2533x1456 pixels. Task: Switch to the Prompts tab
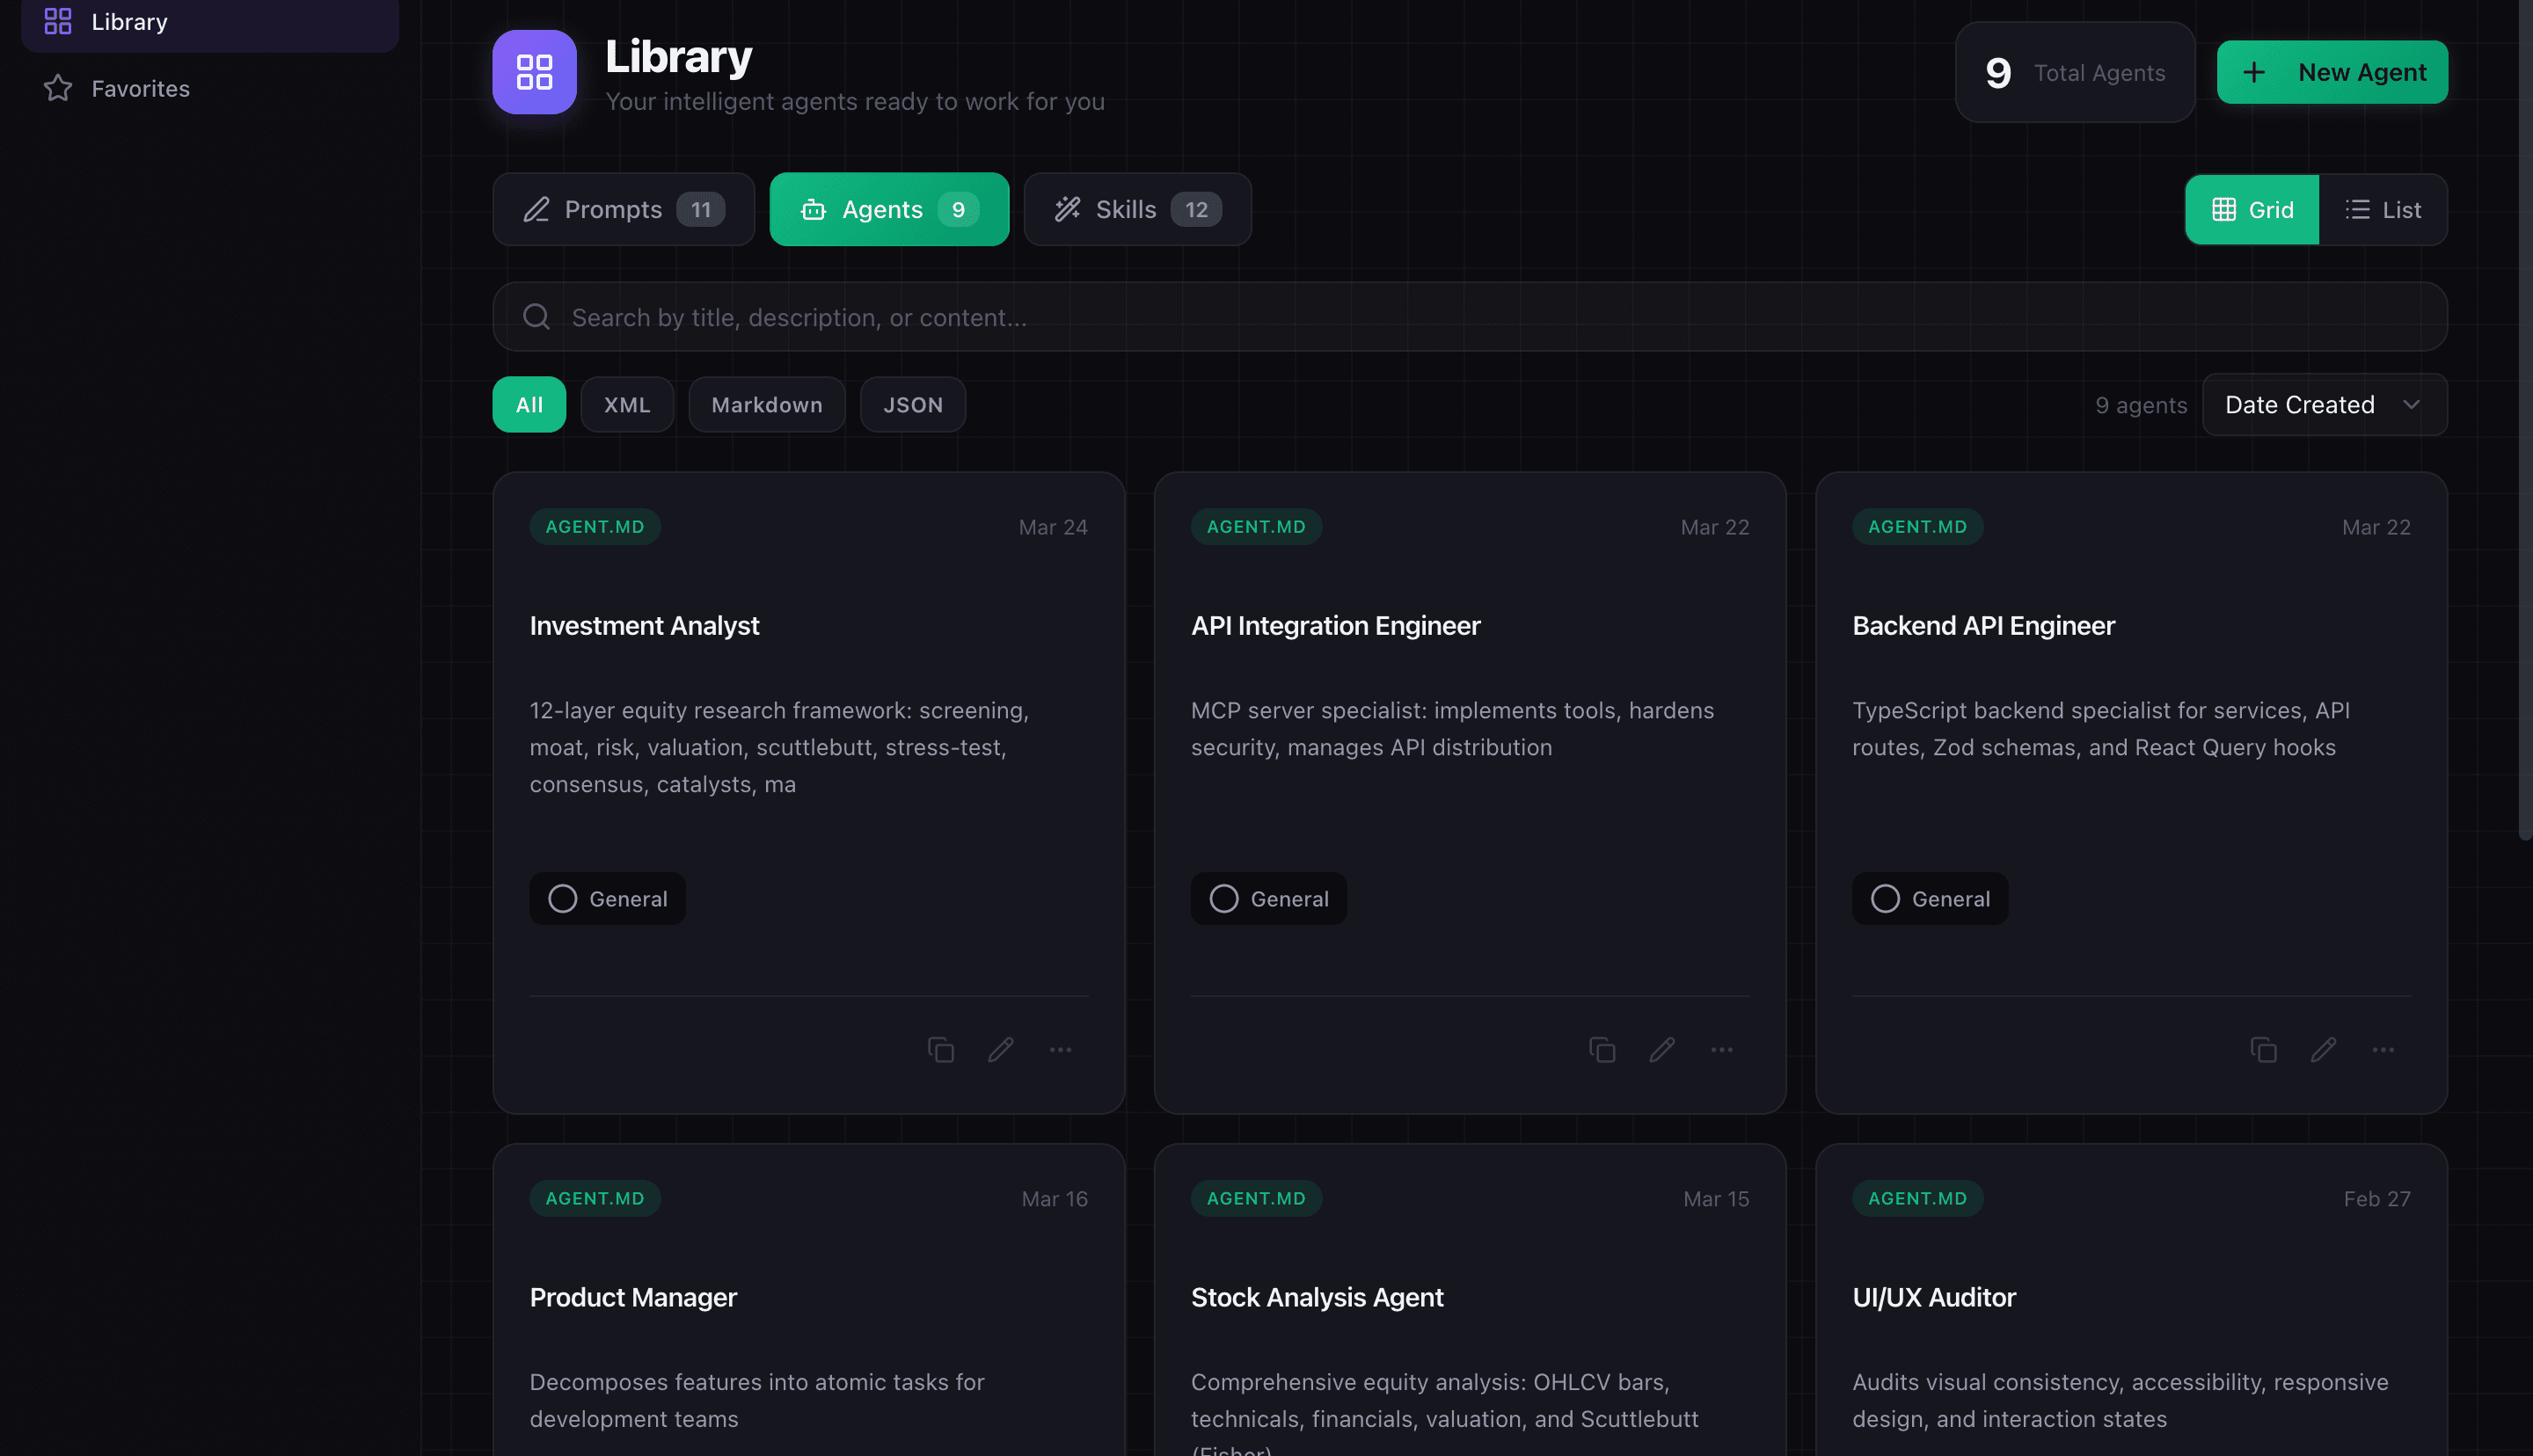[624, 209]
